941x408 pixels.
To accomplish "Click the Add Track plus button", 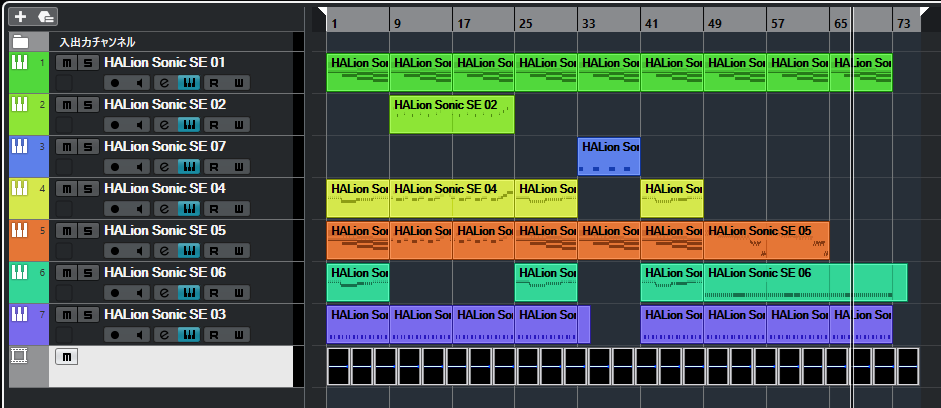I will click(x=21, y=16).
